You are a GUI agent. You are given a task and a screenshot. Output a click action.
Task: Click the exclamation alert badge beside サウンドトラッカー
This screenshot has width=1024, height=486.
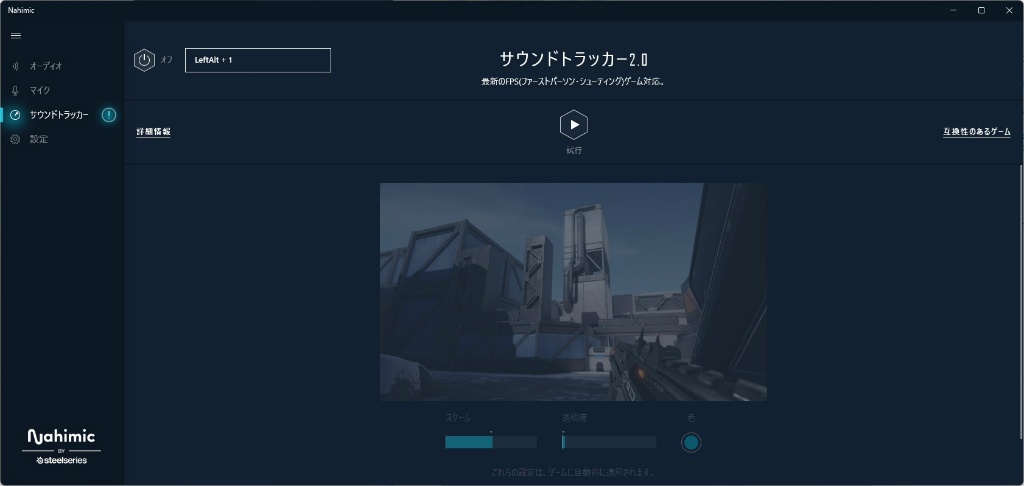pos(108,115)
